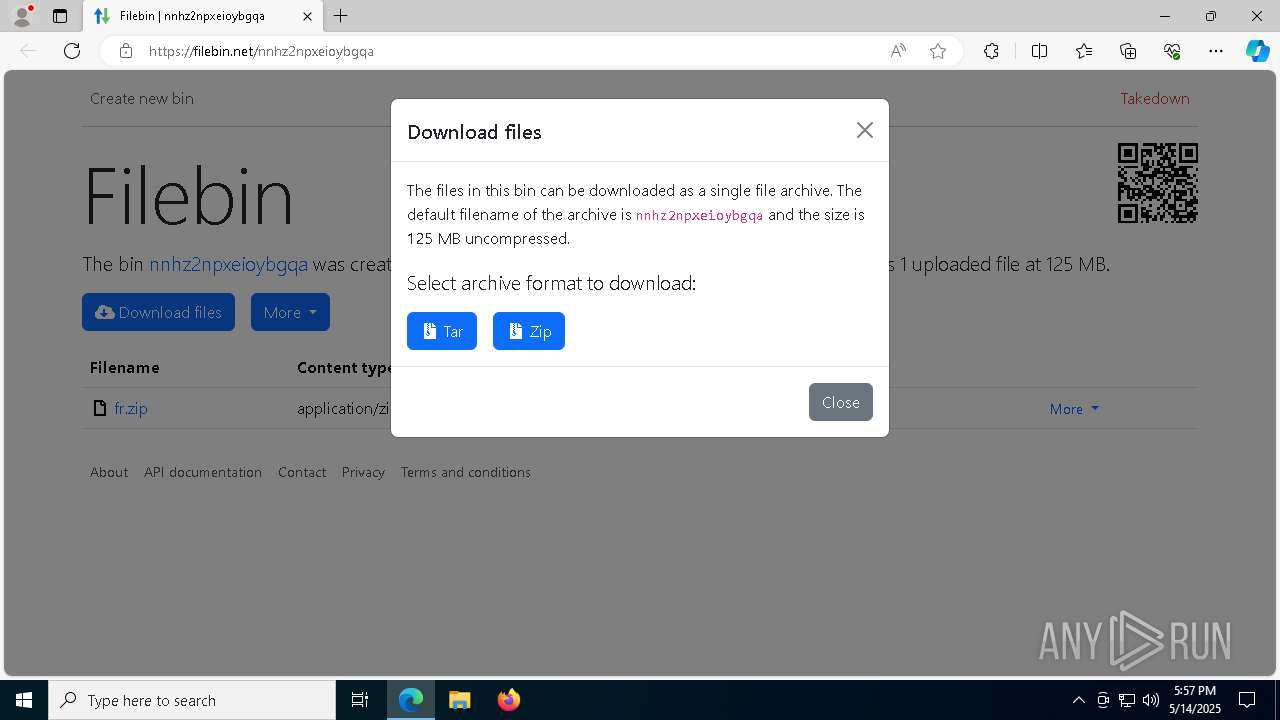Open browser Collections
This screenshot has width=1280, height=720.
(1128, 51)
